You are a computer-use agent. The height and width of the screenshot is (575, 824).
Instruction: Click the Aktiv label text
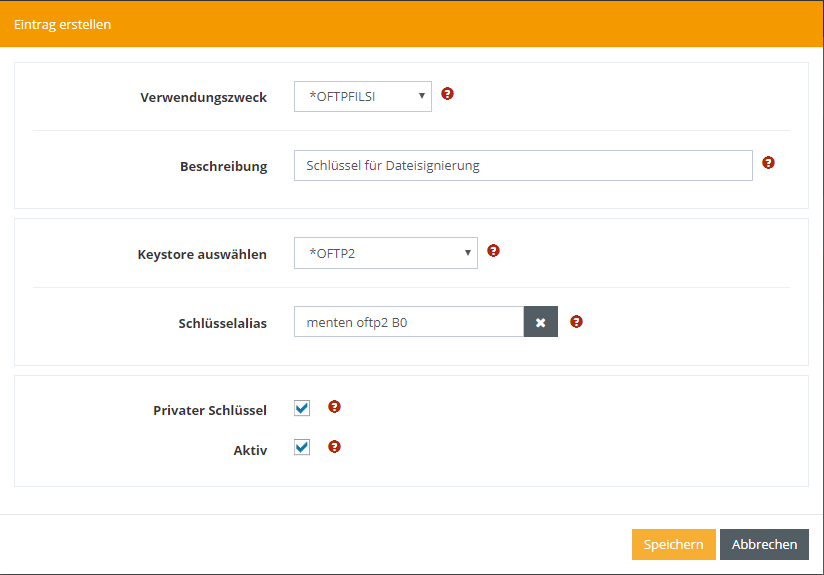coord(250,451)
